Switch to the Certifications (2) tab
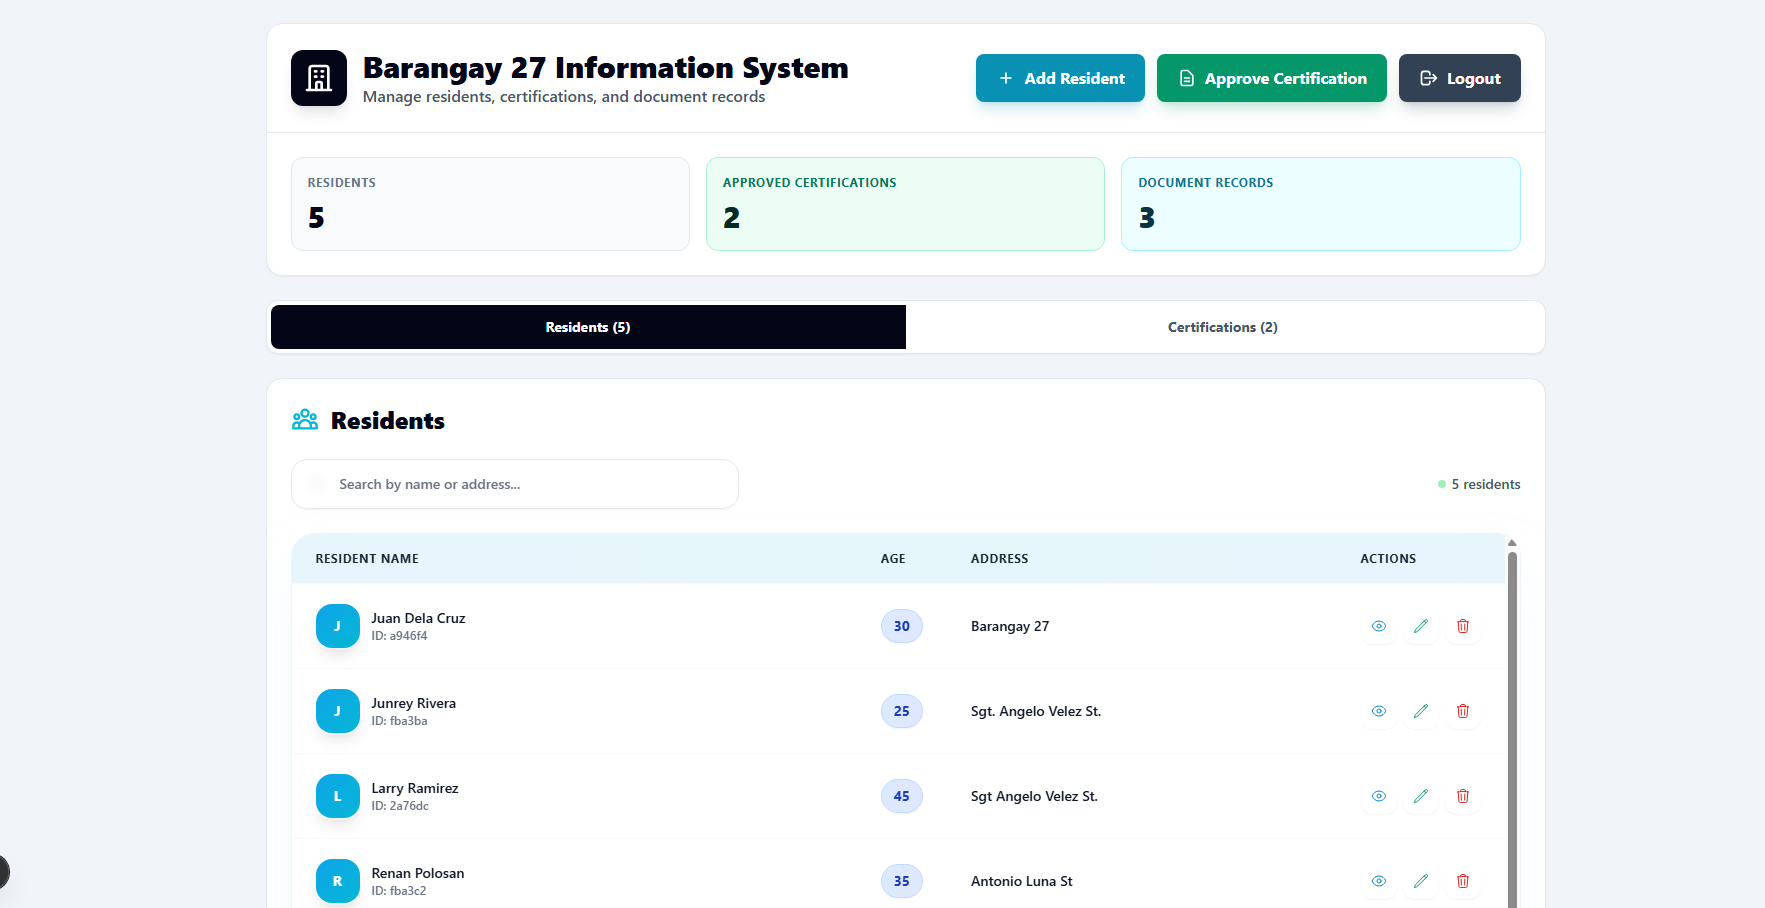The height and width of the screenshot is (908, 1765). (1223, 327)
